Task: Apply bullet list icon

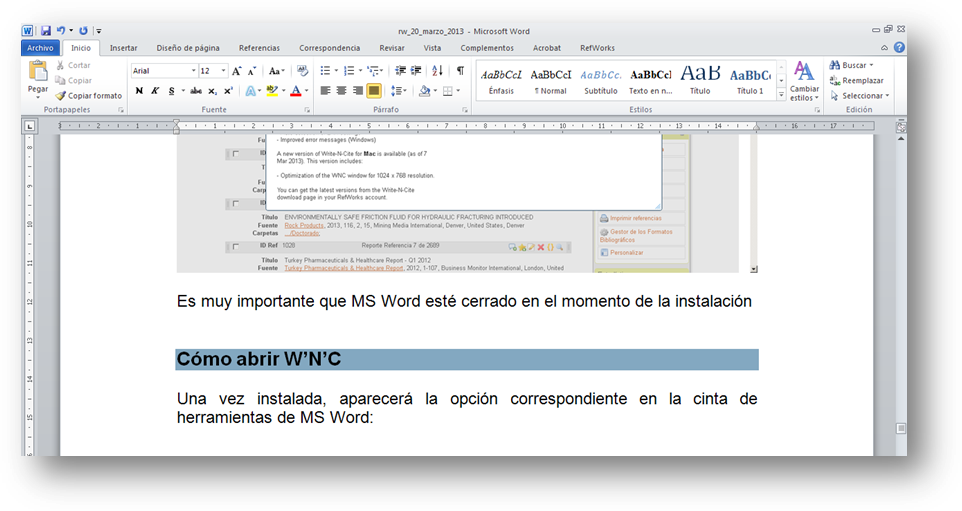Action: 325,71
